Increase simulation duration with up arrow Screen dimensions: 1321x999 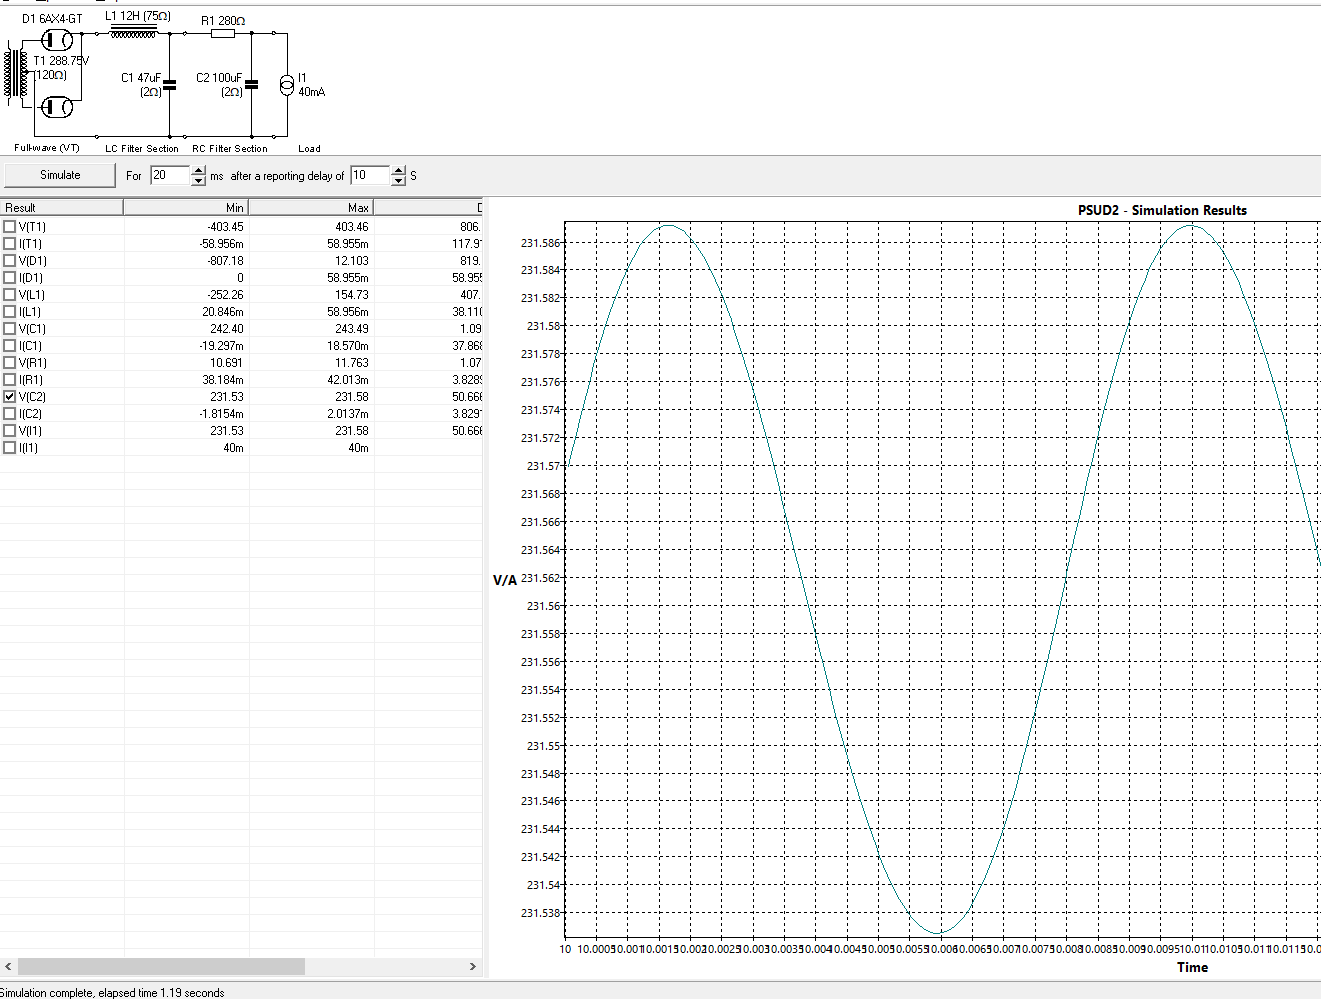[x=198, y=170]
